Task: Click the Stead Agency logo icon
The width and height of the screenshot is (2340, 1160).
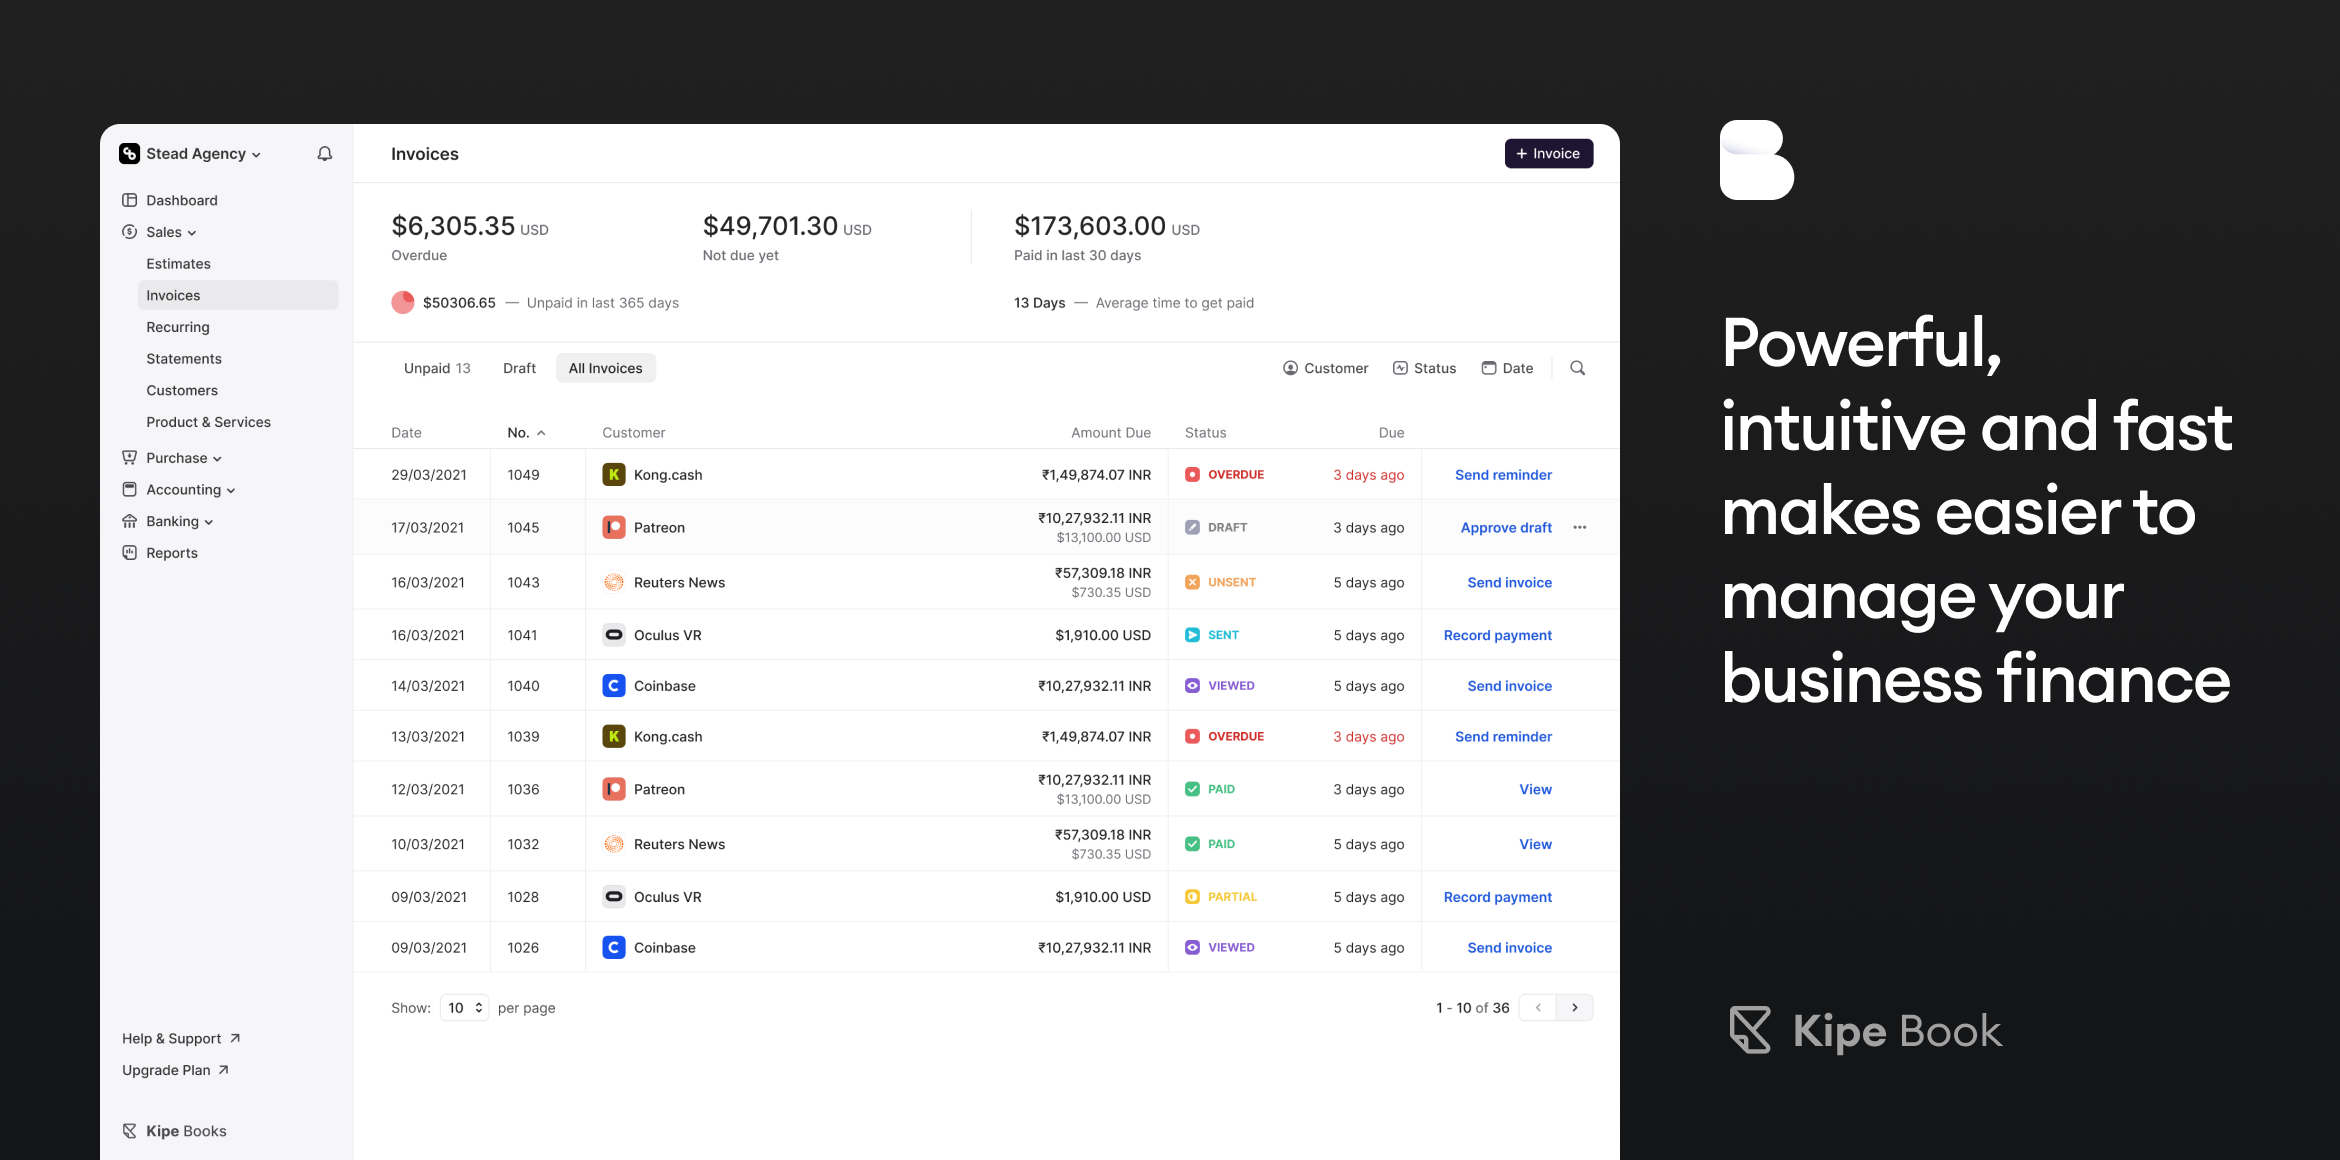Action: click(130, 154)
